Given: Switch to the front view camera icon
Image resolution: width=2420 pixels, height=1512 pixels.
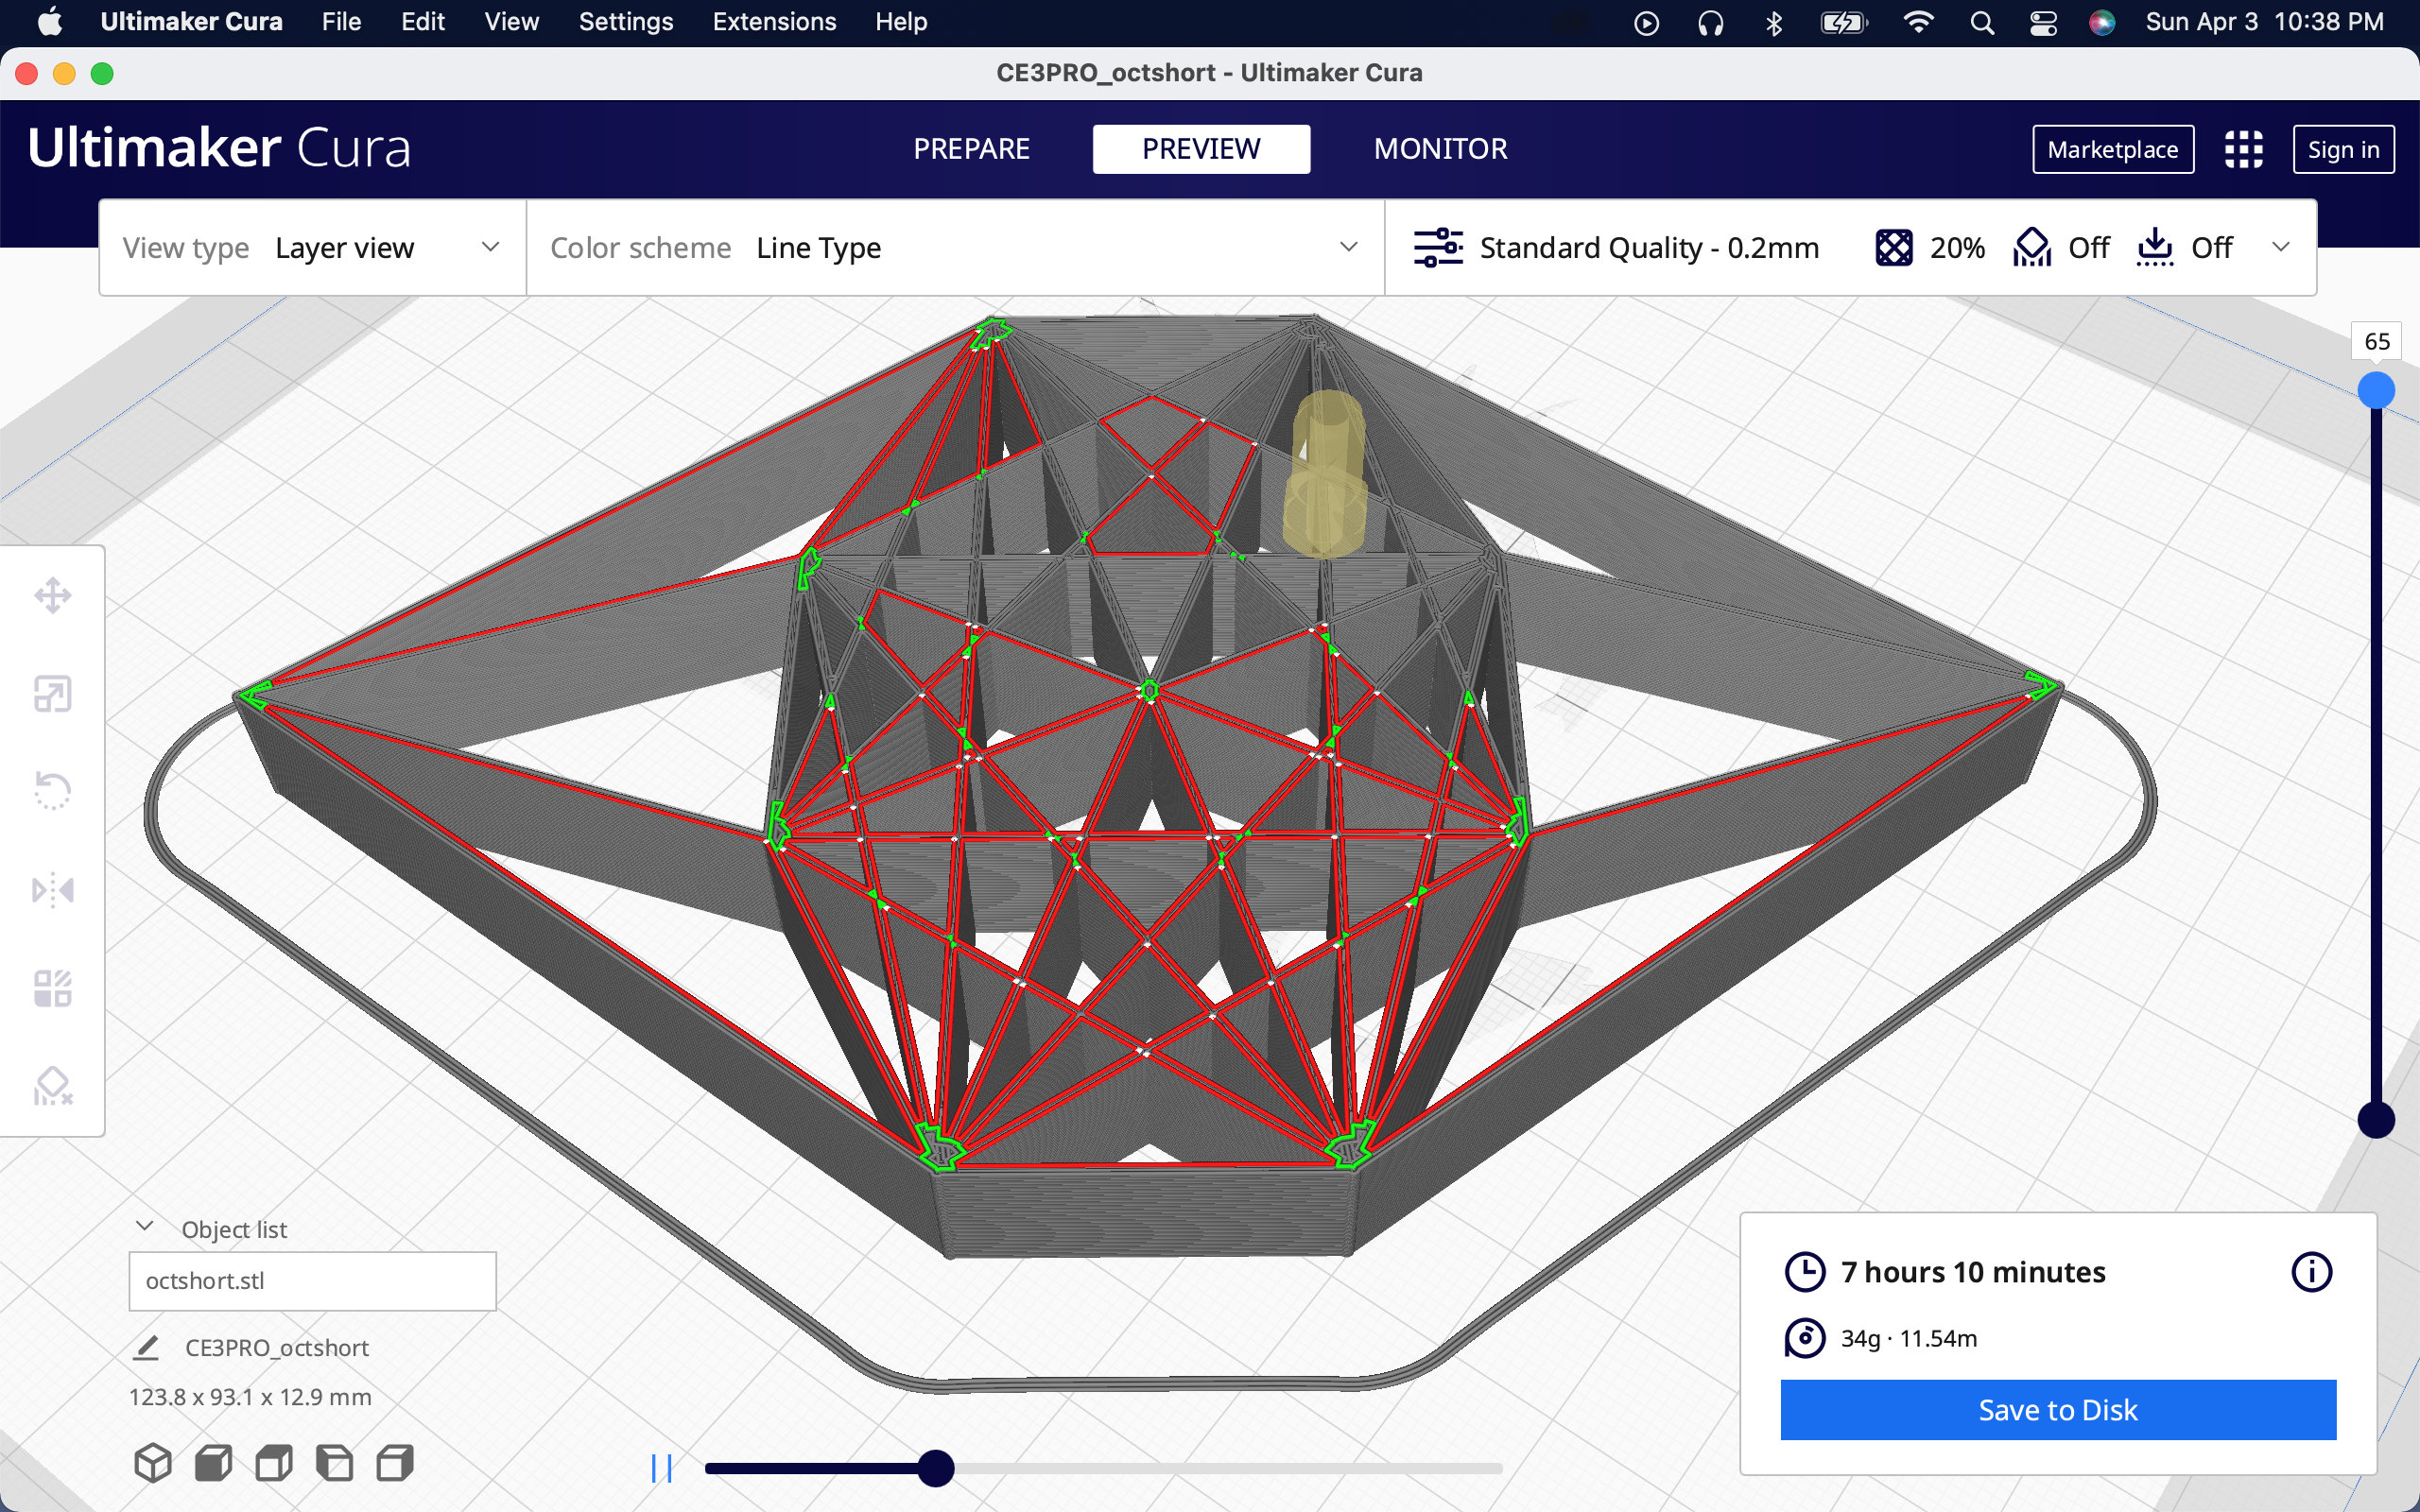Looking at the screenshot, I should coord(213,1463).
